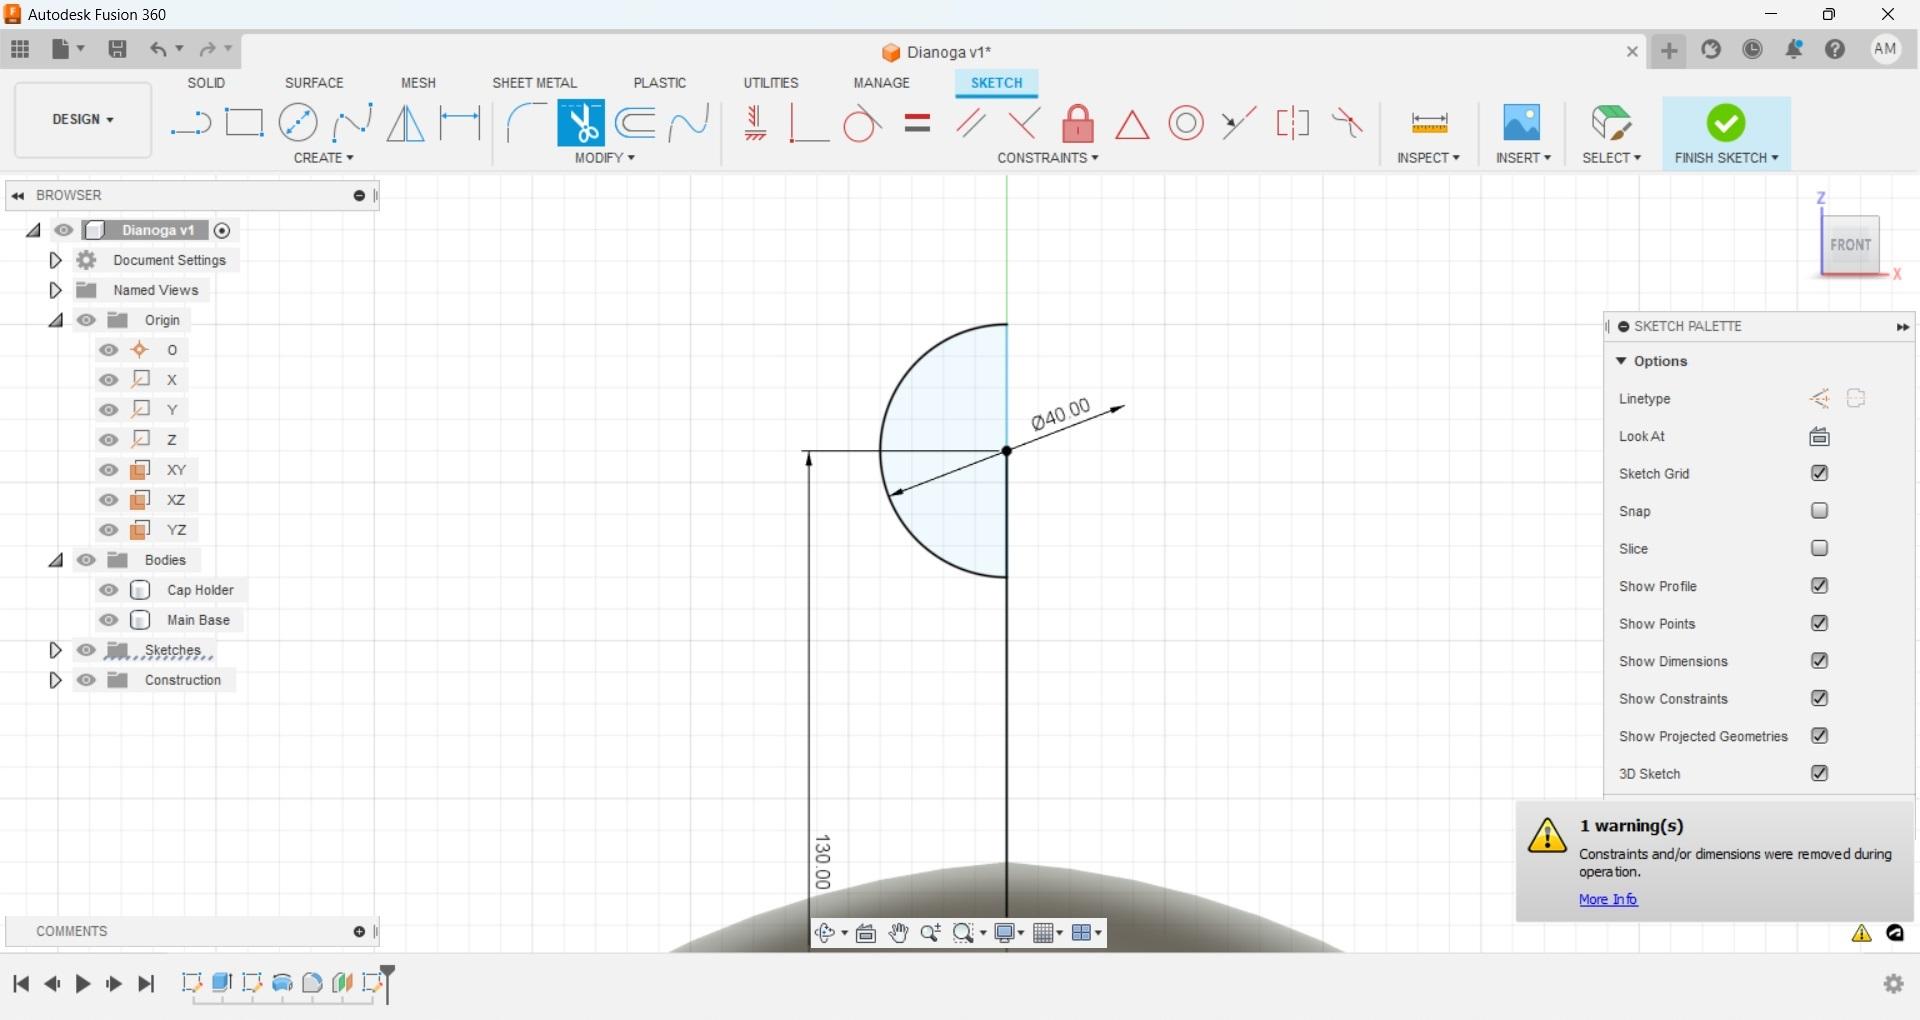This screenshot has height=1020, width=1920.
Task: Apply the Coincident constraint
Action: pyautogui.click(x=808, y=123)
